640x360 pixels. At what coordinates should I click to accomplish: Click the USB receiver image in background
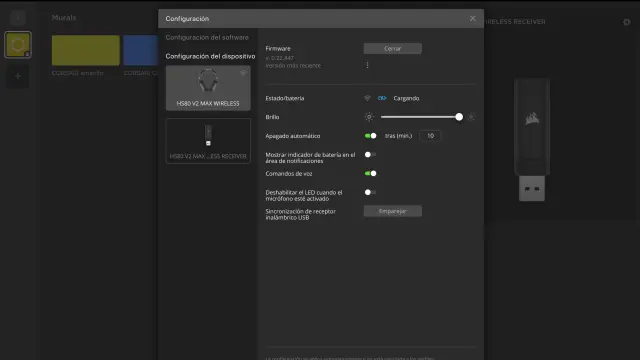click(x=532, y=140)
